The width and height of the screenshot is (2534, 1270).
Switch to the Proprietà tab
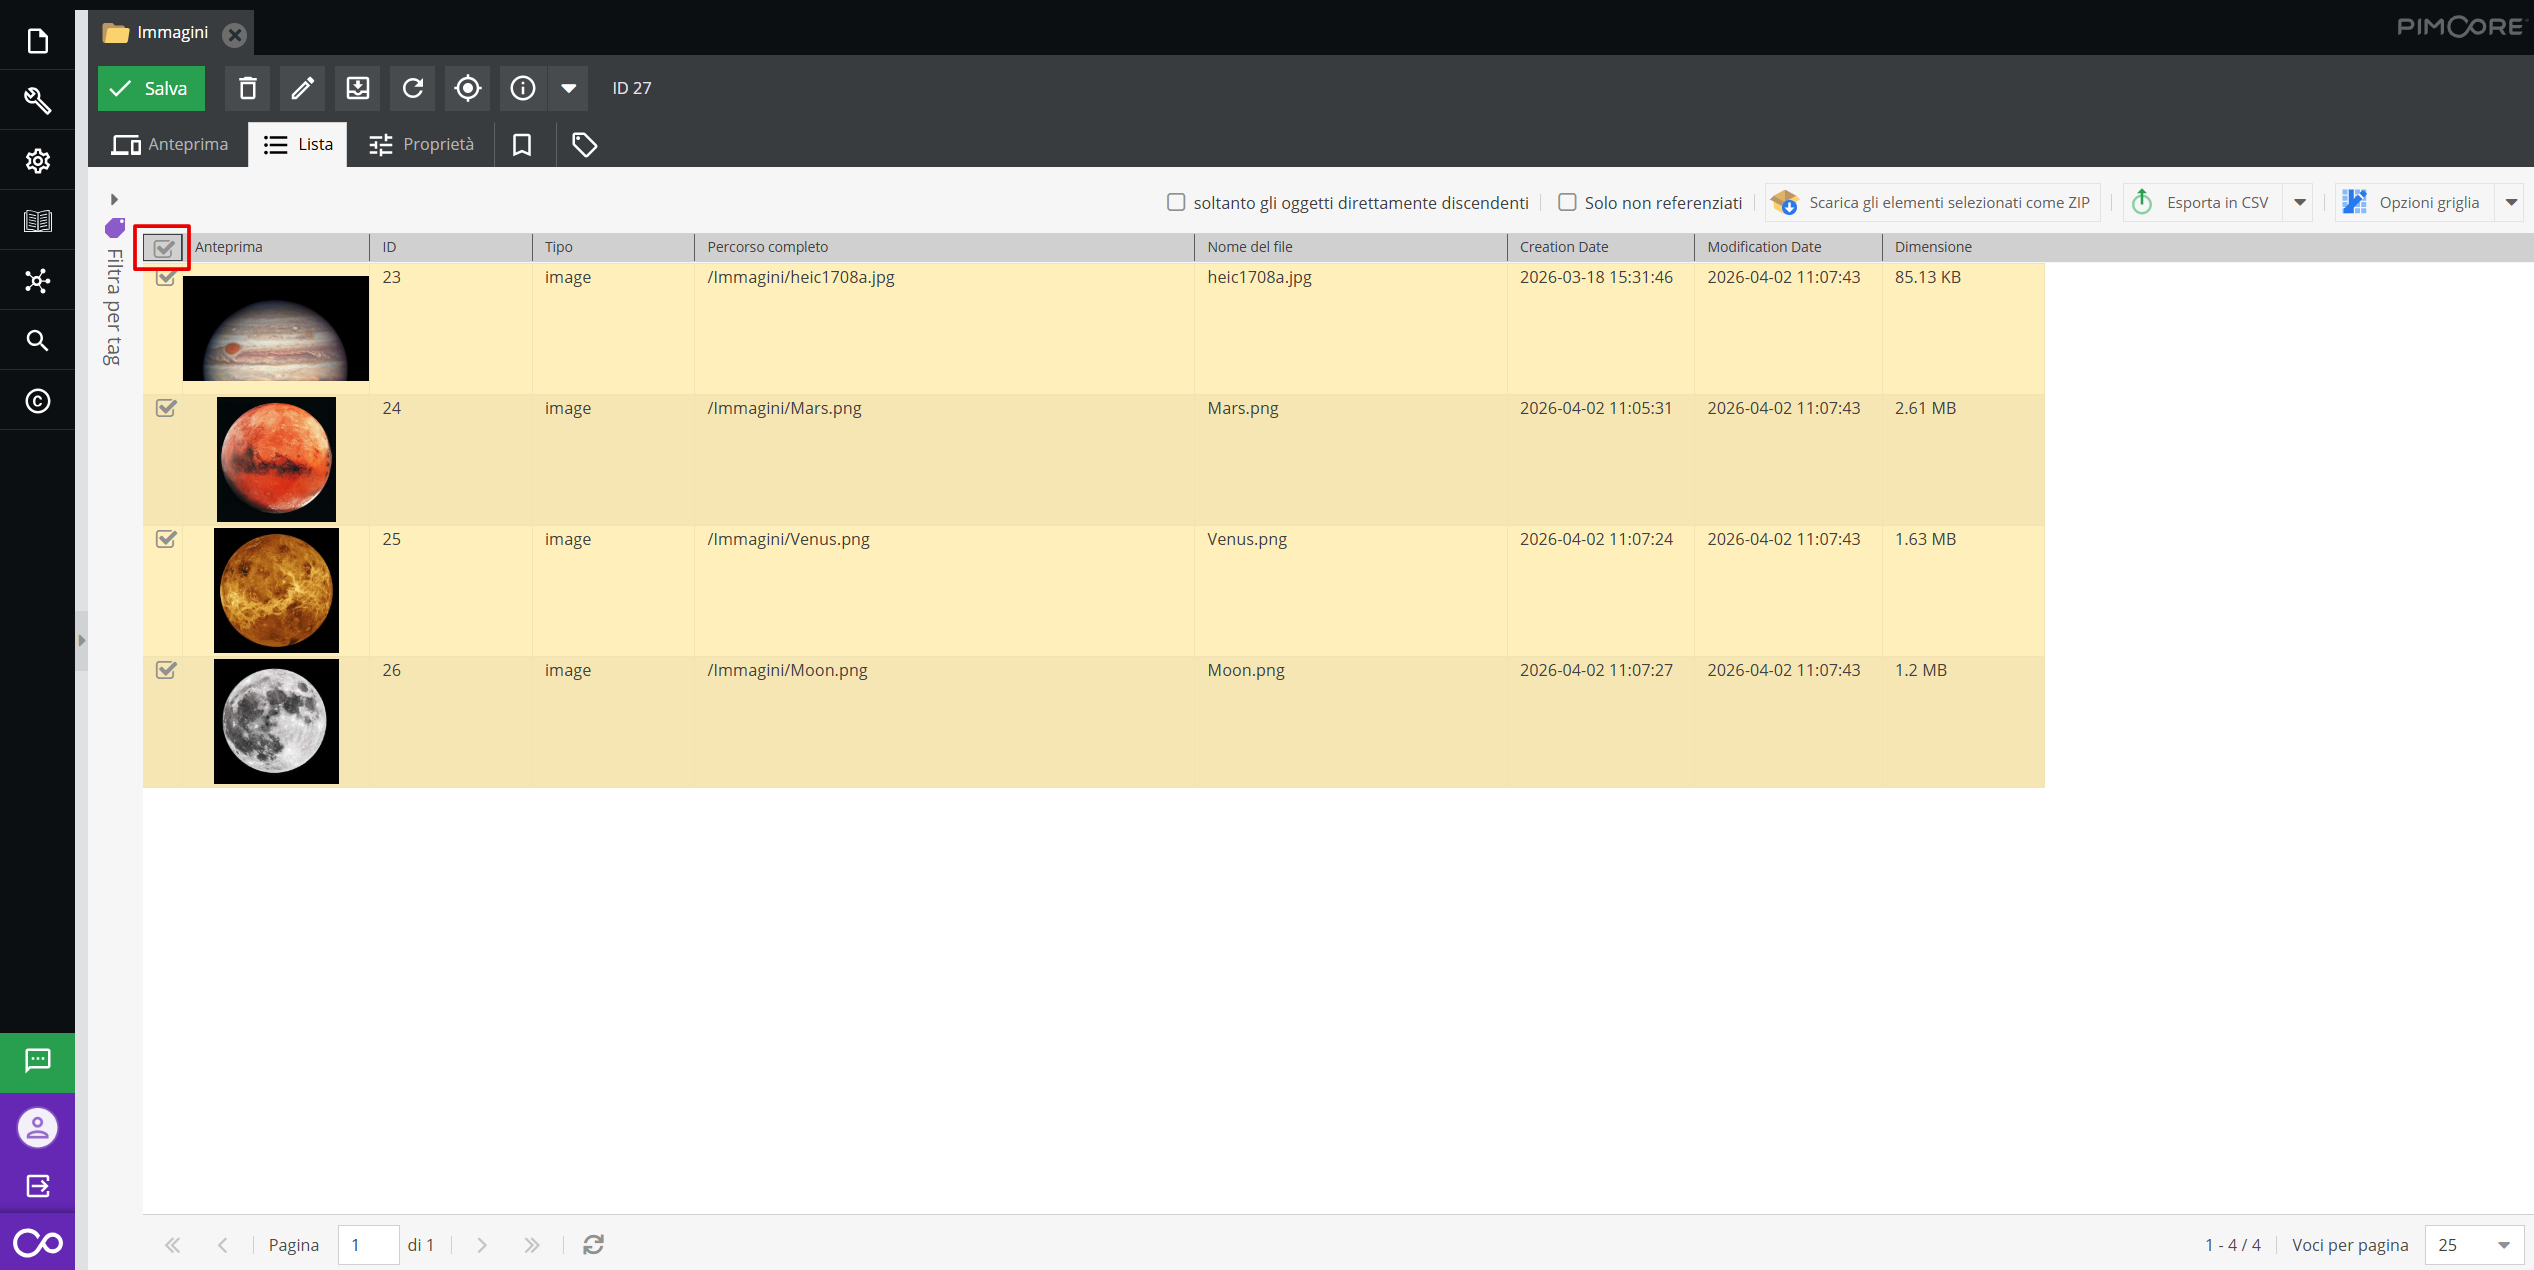(421, 145)
